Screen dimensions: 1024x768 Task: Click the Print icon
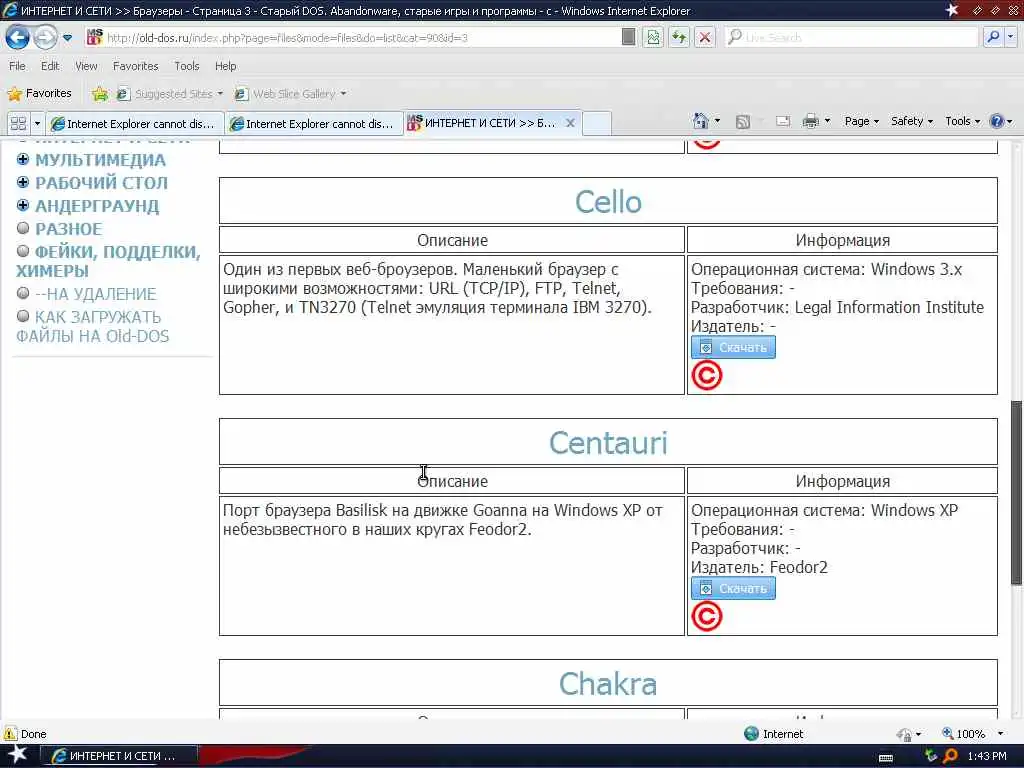point(810,121)
